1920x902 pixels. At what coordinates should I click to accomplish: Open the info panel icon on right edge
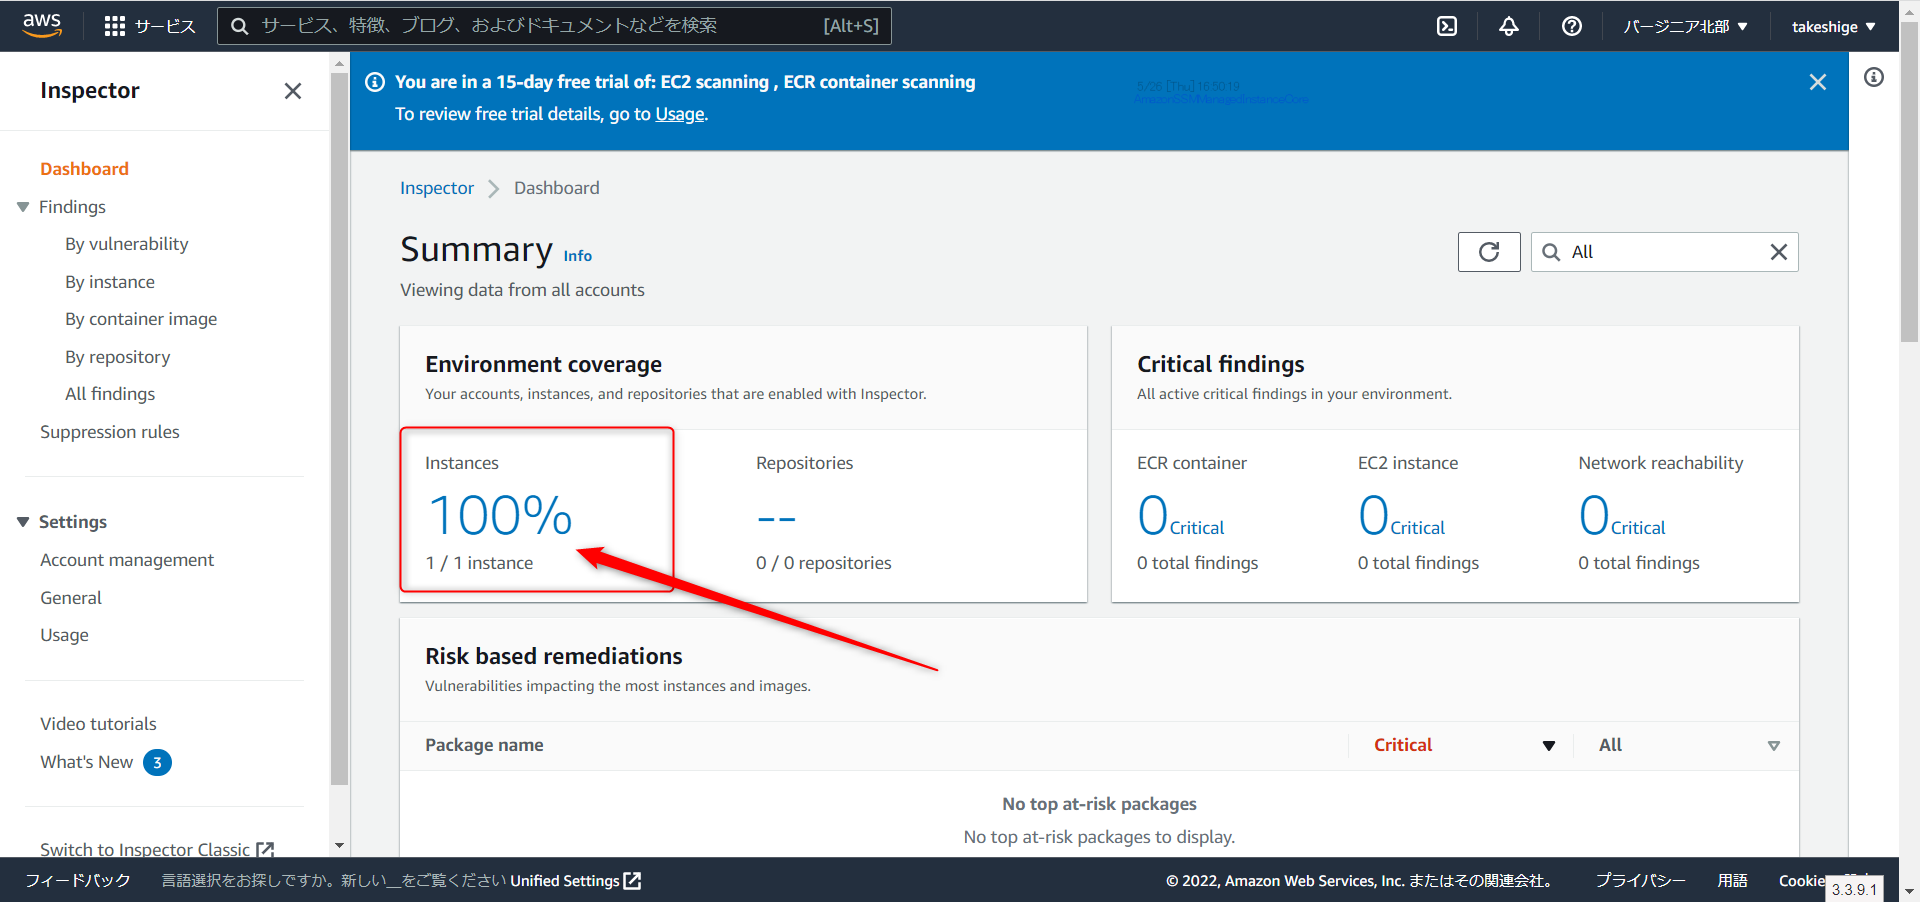point(1874,77)
